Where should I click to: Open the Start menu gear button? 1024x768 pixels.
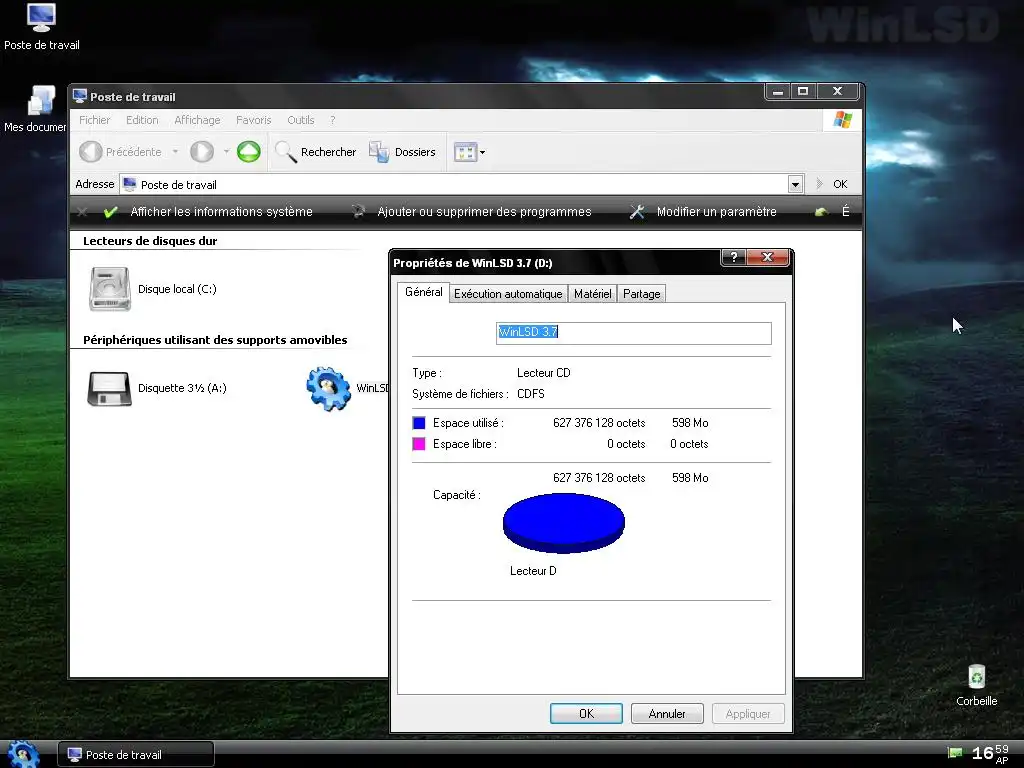[23, 754]
